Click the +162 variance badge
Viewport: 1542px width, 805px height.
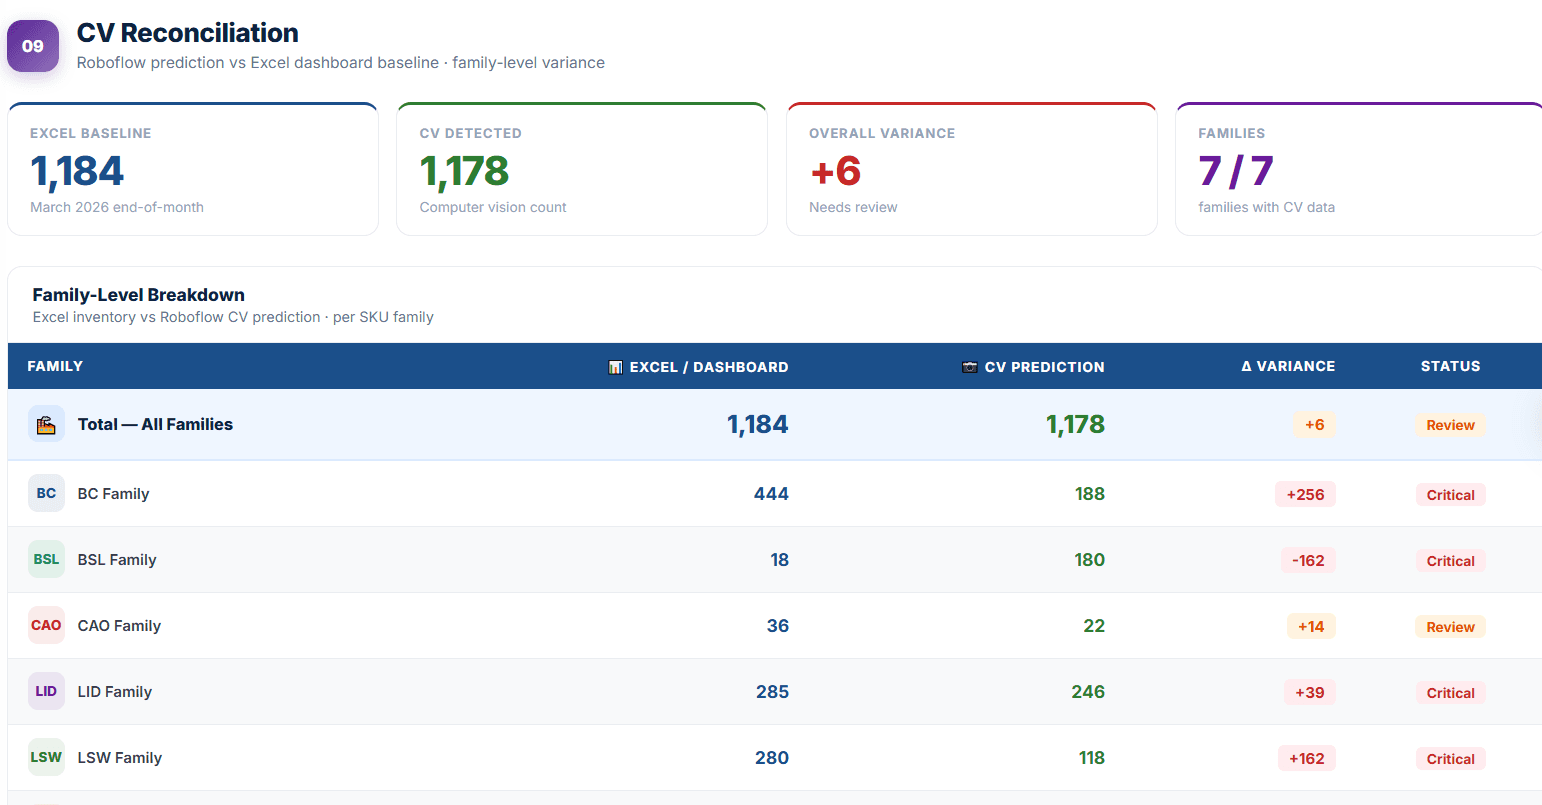(x=1307, y=759)
